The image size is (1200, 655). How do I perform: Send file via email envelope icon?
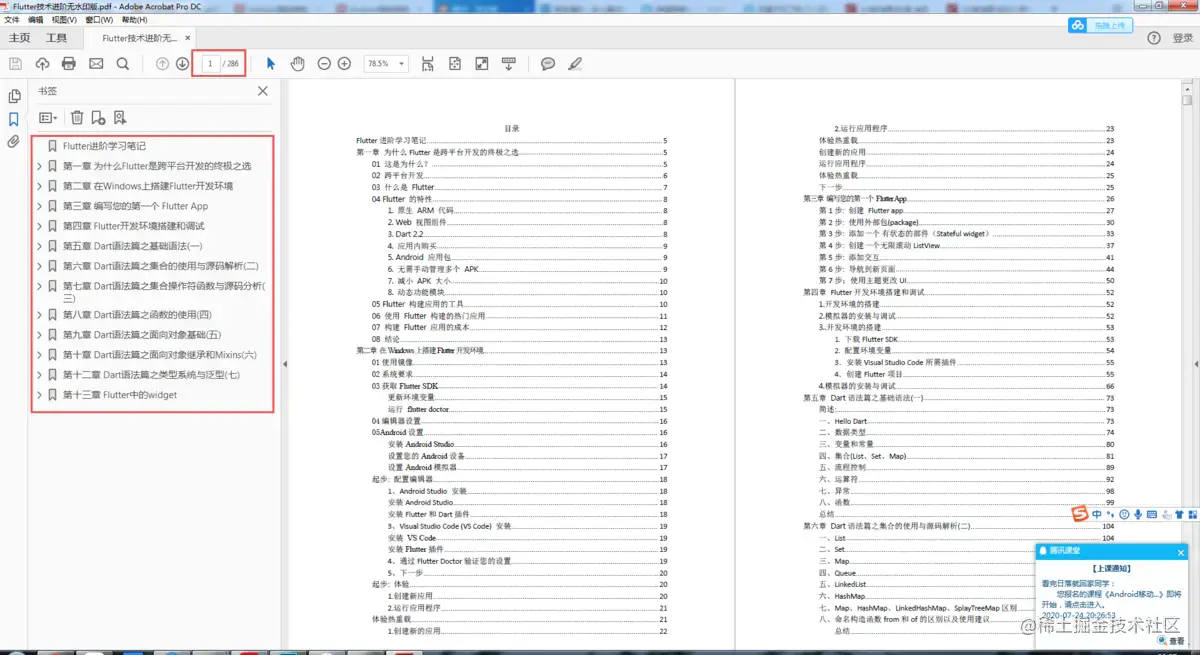[x=96, y=64]
